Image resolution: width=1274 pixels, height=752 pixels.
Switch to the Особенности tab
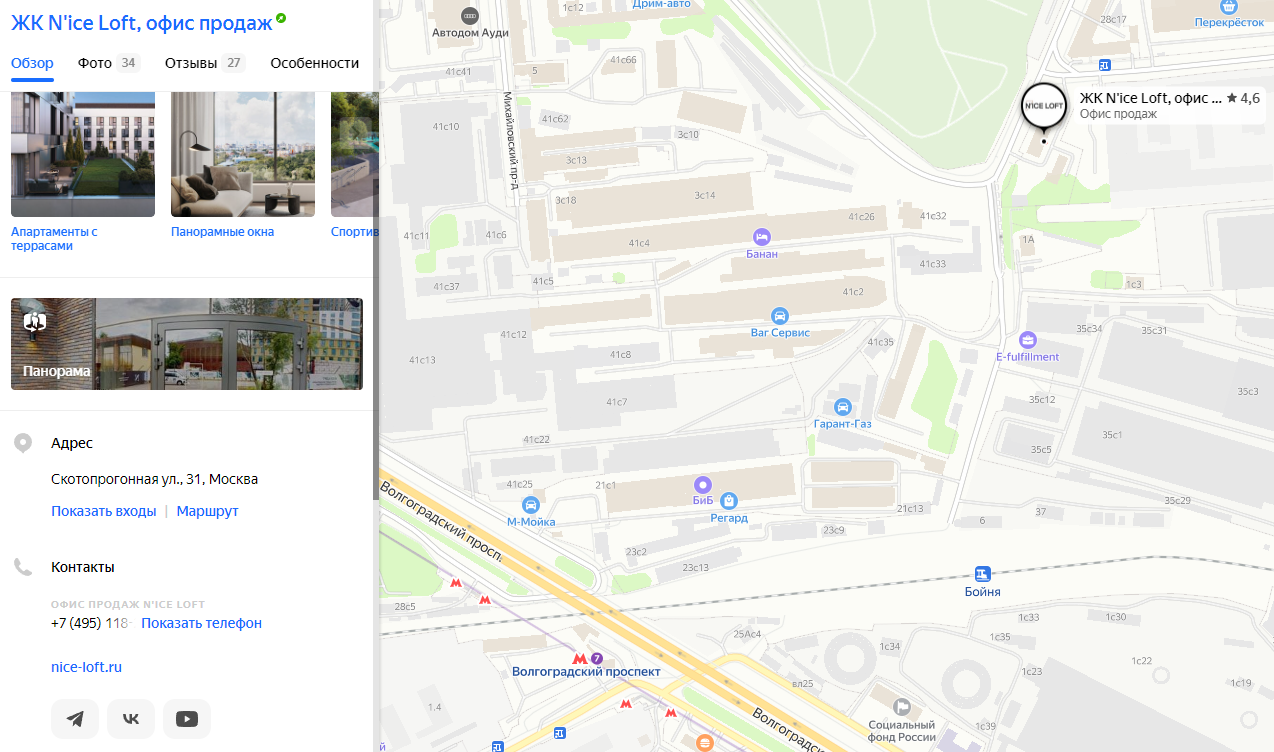(x=314, y=63)
